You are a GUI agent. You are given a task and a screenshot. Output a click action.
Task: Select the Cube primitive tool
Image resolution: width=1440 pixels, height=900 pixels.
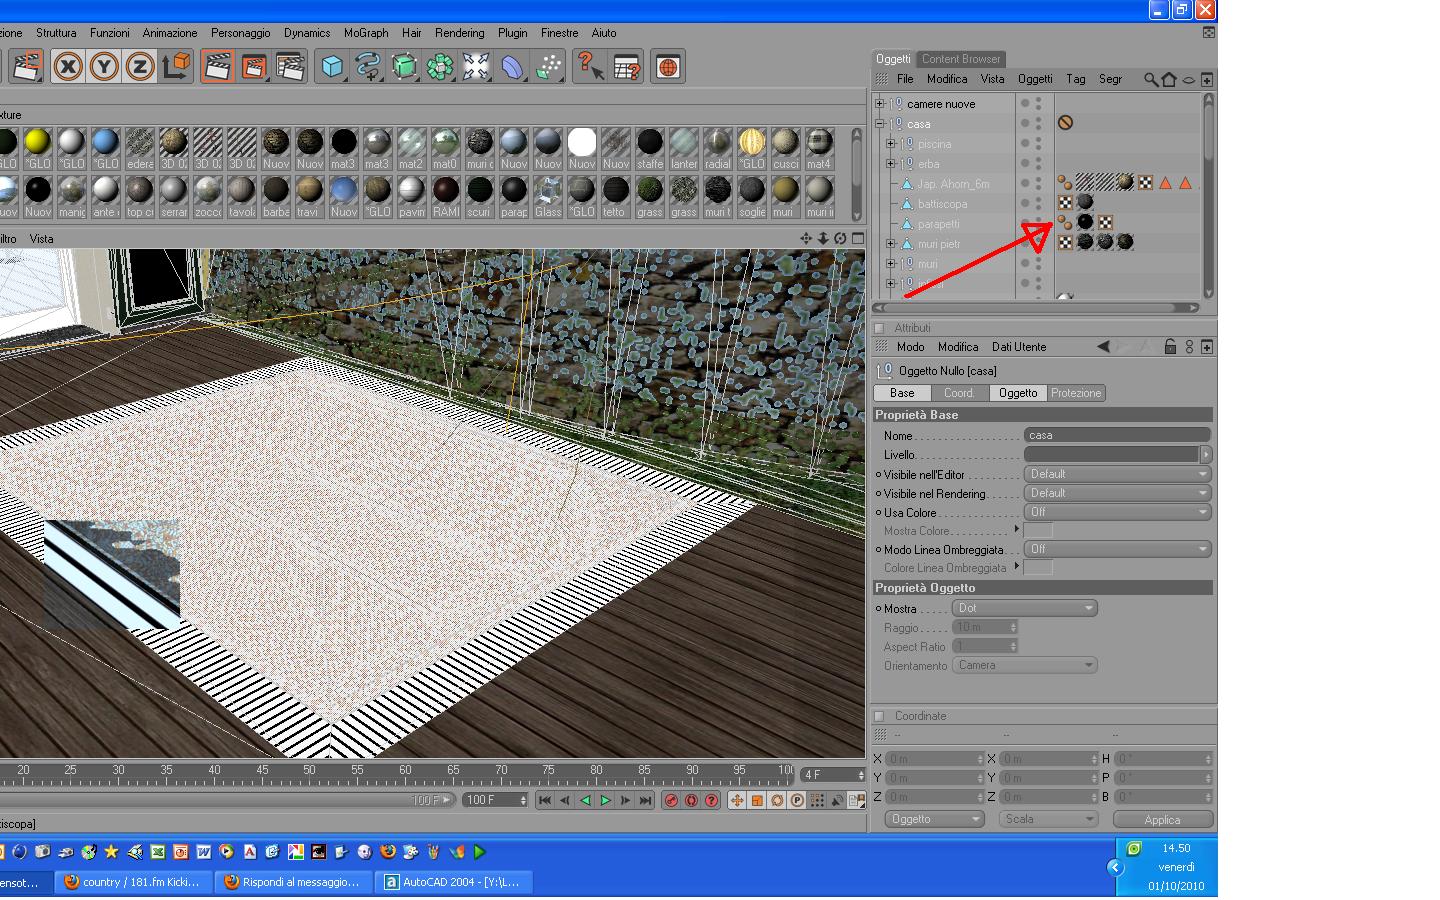pyautogui.click(x=332, y=67)
